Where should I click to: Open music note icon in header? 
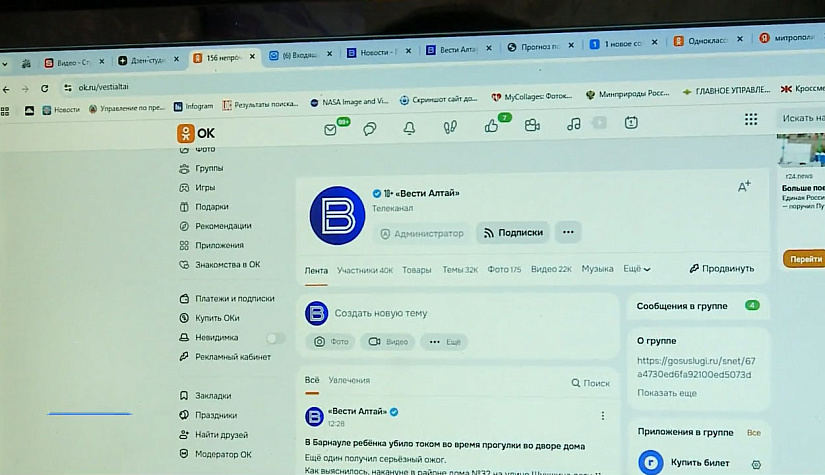click(573, 124)
